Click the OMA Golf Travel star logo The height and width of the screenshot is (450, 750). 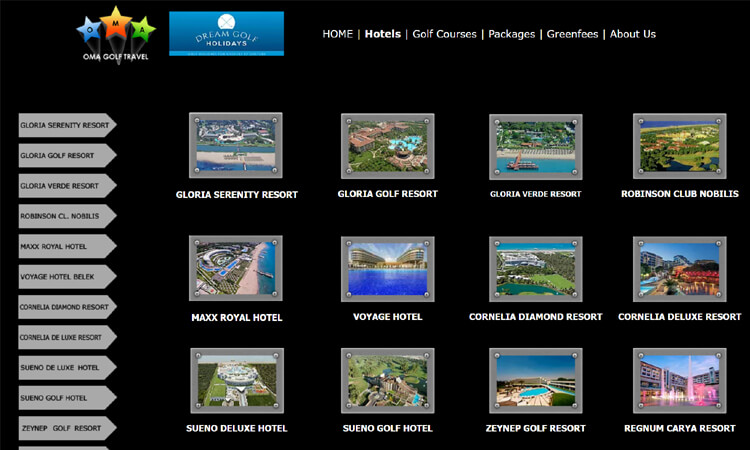click(x=116, y=34)
